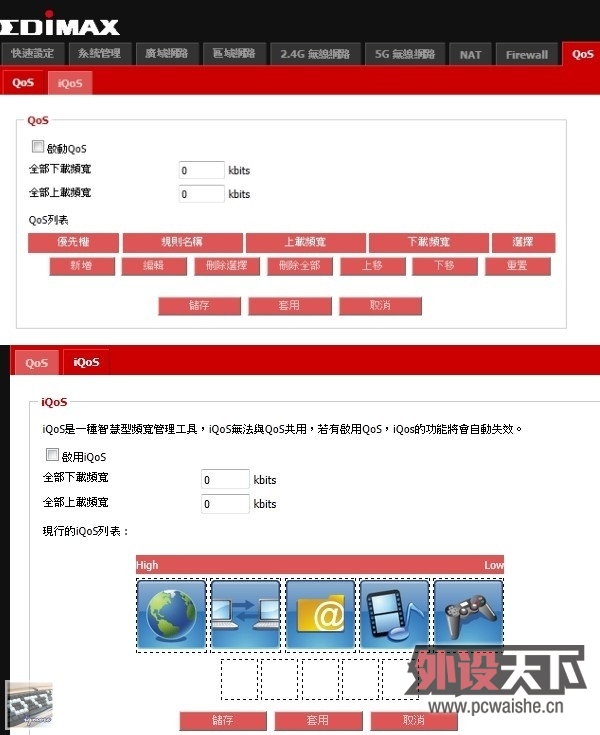Viewport: 600px width, 735px height.
Task: Select the computer file transfer iQoS icon
Action: tap(245, 615)
